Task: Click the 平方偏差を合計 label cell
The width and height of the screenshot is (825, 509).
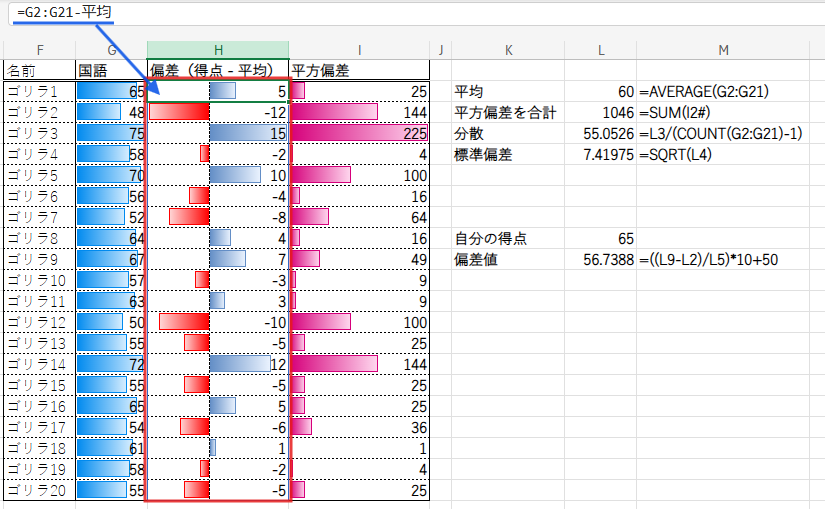Action: pyautogui.click(x=508, y=112)
